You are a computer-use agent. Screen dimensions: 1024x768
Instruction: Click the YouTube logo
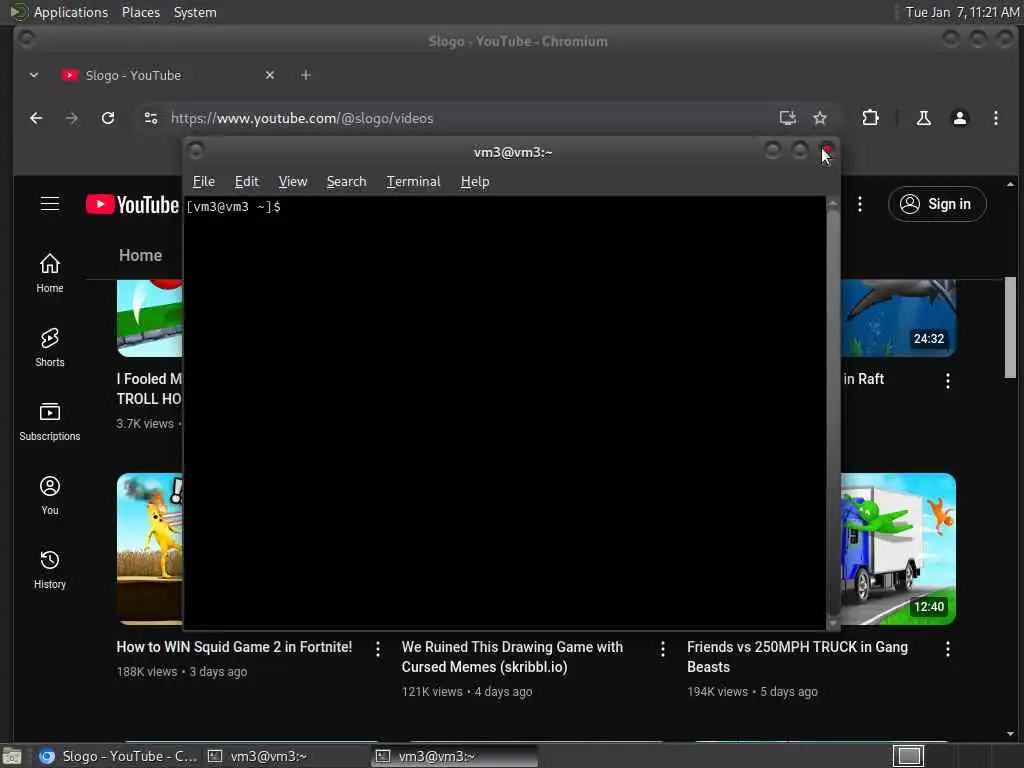pos(133,204)
